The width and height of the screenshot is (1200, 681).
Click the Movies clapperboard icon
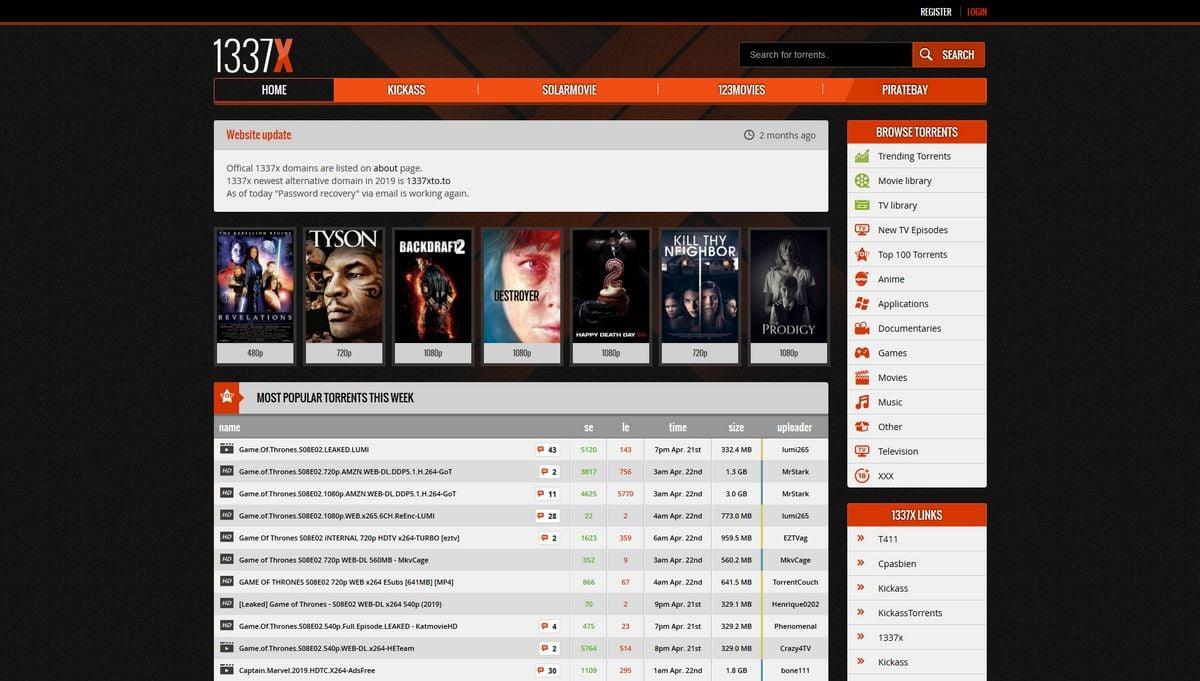pos(861,378)
